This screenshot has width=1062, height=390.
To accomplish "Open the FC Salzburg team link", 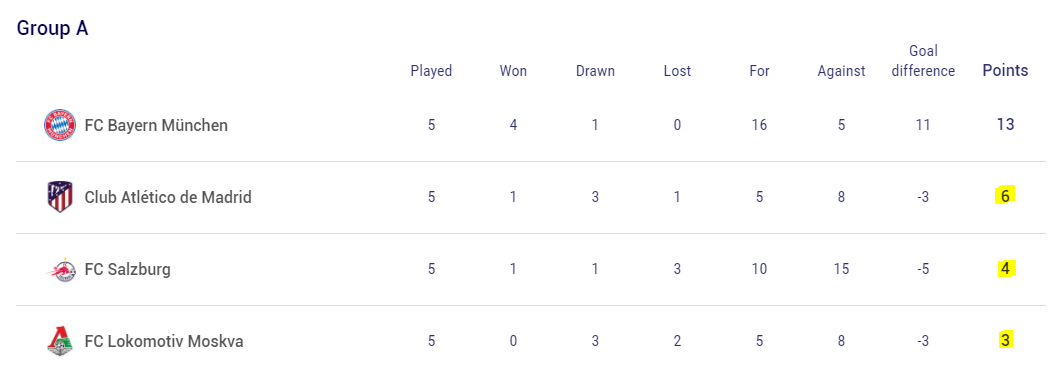I will coord(127,269).
